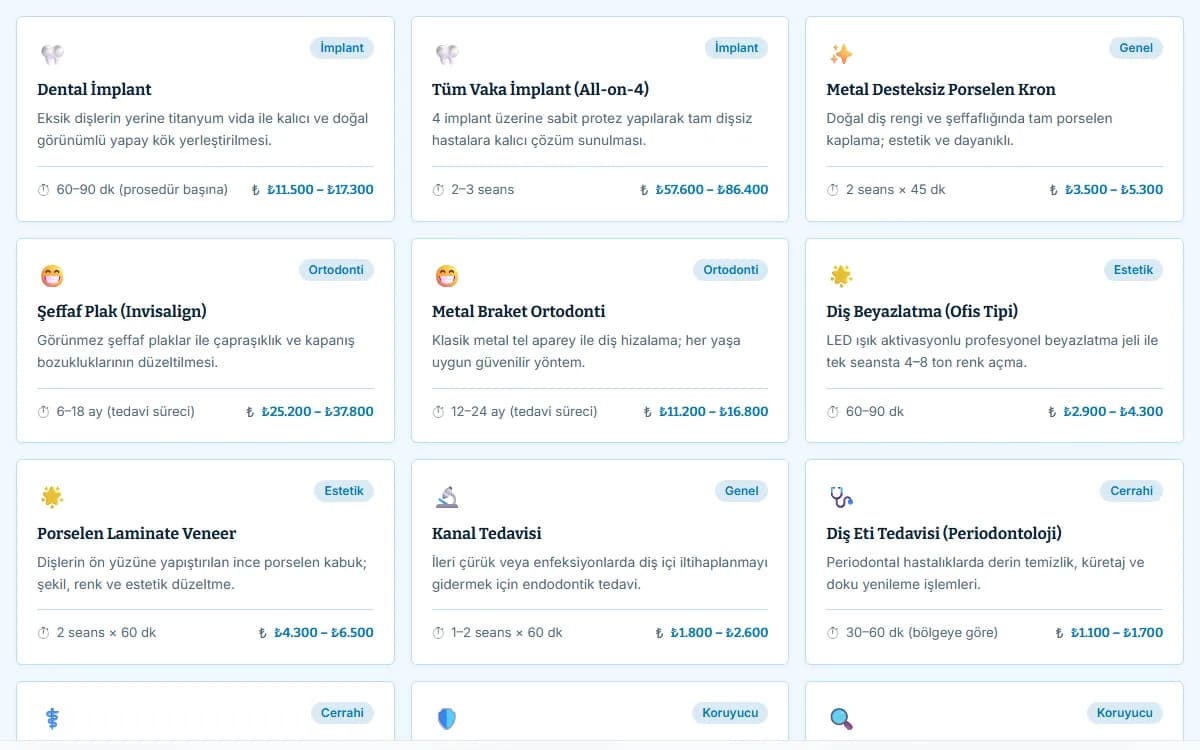Select the İmplant tag on Dental İmplant card
This screenshot has height=750, width=1200.
342,48
